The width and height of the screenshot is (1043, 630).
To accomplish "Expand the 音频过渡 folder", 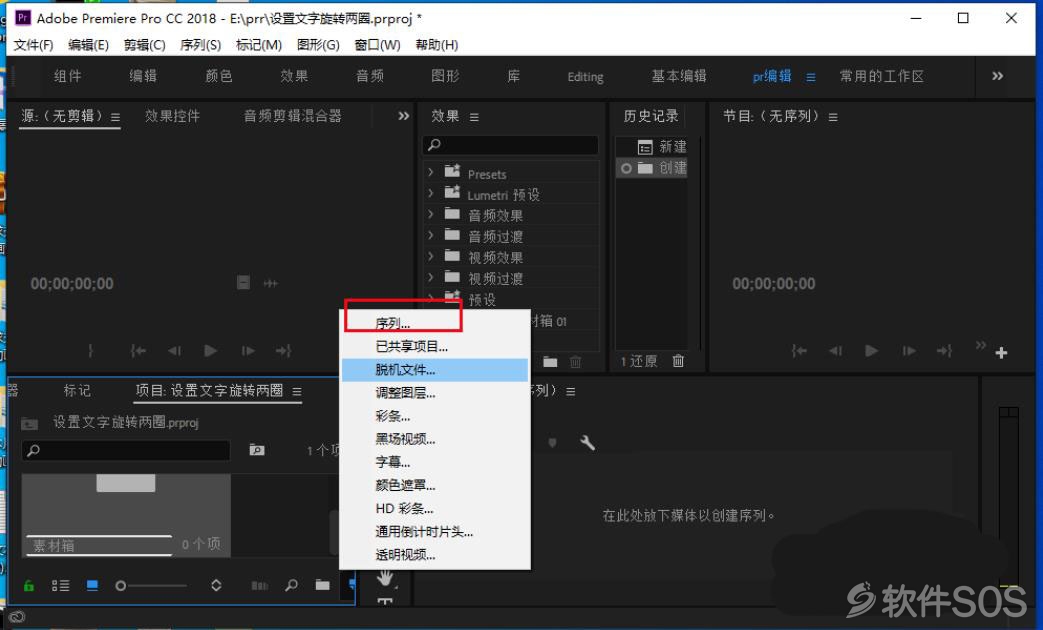I will (x=430, y=235).
